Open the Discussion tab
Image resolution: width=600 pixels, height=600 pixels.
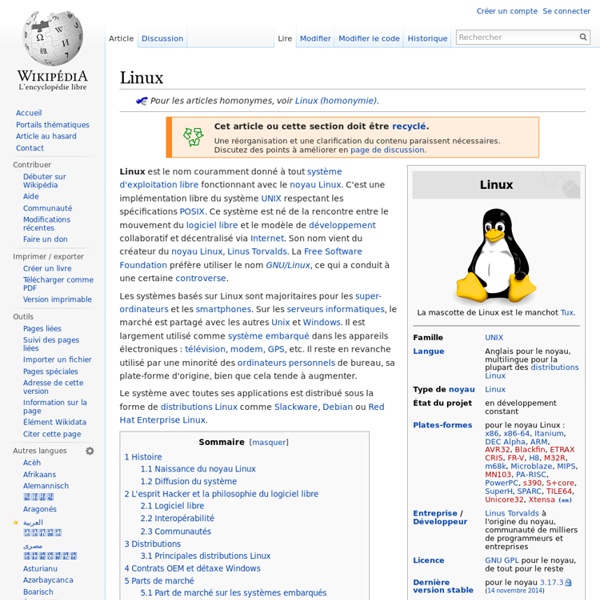(x=162, y=39)
